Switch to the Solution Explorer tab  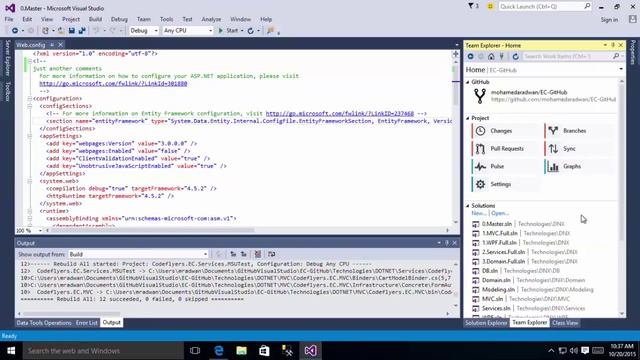(486, 323)
